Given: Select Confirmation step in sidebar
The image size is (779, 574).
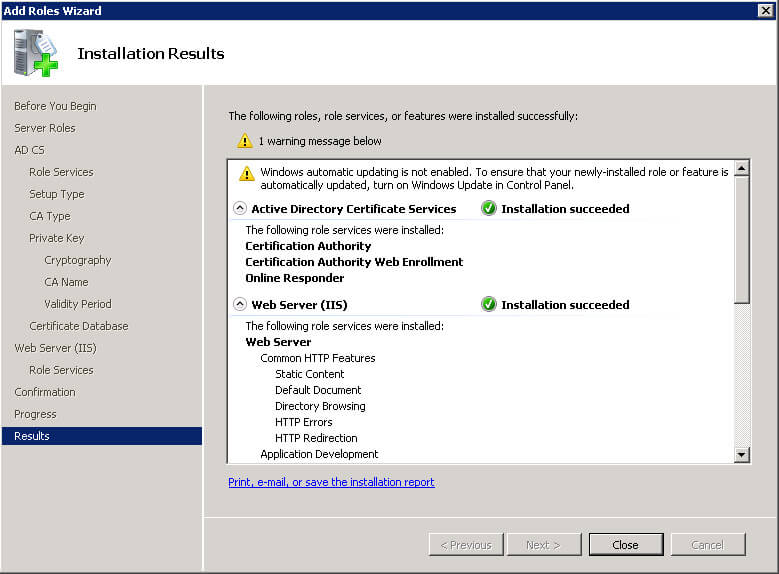Looking at the screenshot, I should 45,392.
